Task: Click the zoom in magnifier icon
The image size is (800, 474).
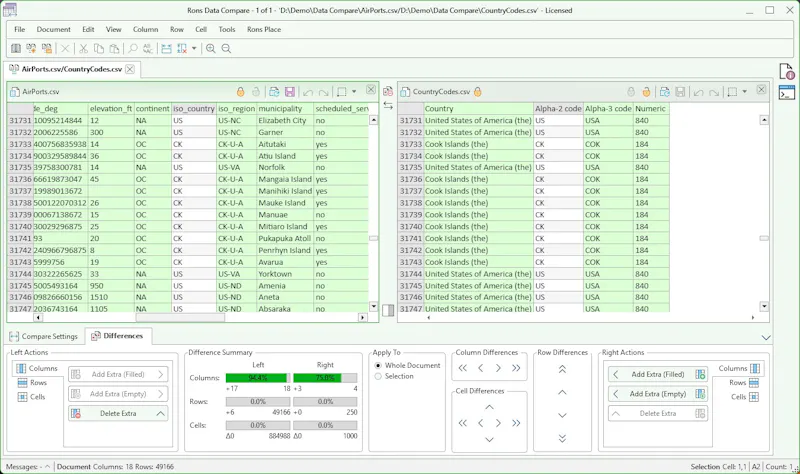Action: pos(211,48)
